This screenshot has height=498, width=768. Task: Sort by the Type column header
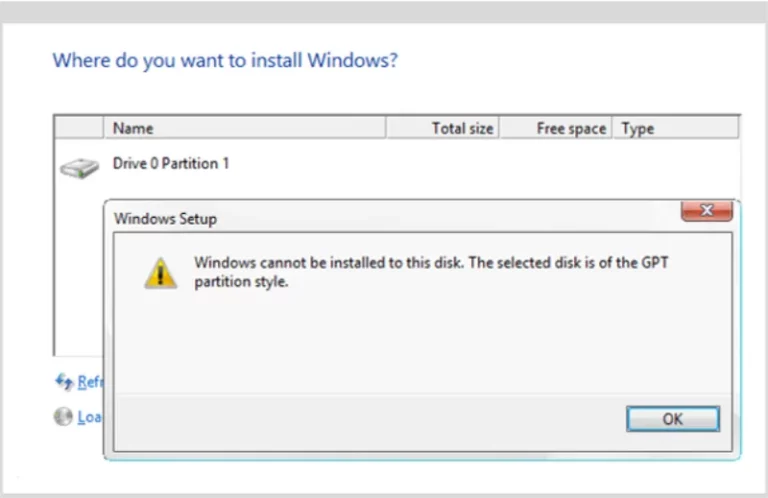(675, 128)
